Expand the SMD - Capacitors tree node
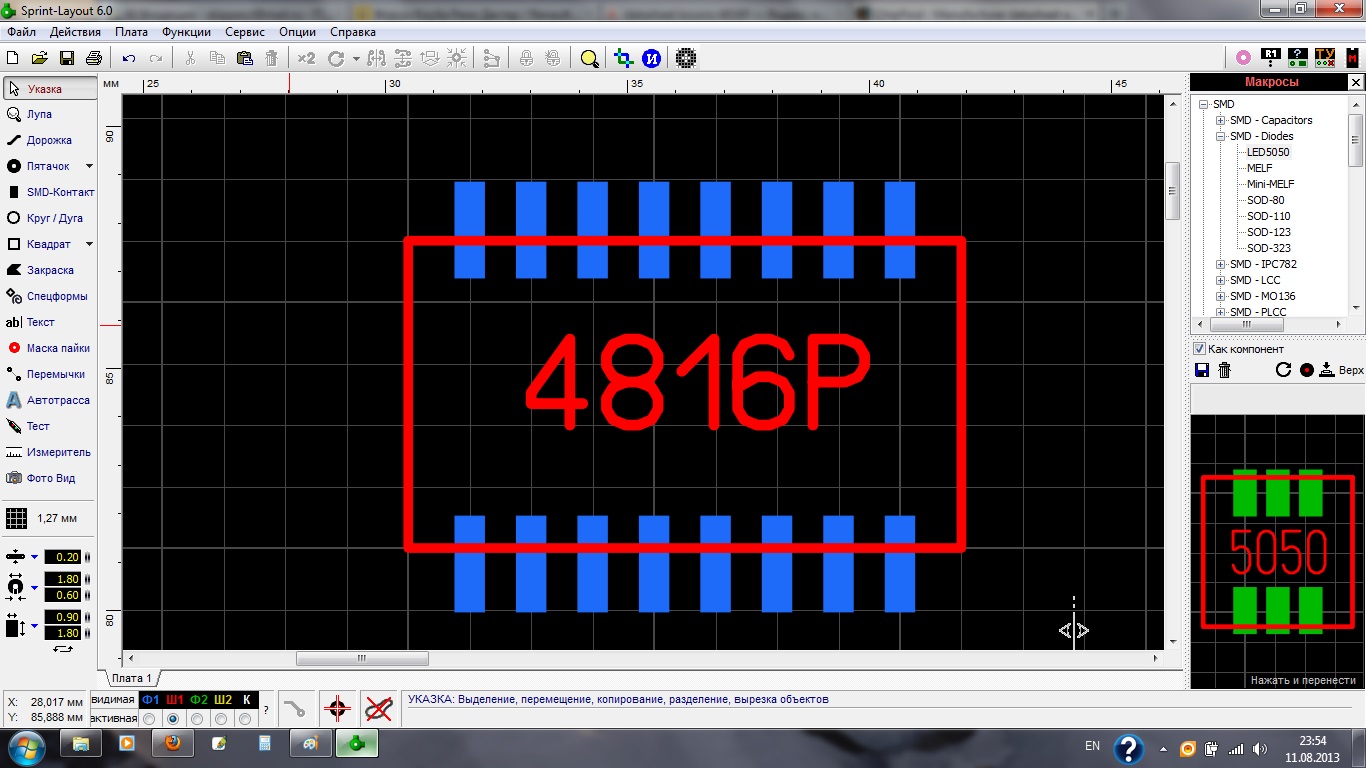Screen dimensions: 1366x768 pyautogui.click(x=1221, y=120)
